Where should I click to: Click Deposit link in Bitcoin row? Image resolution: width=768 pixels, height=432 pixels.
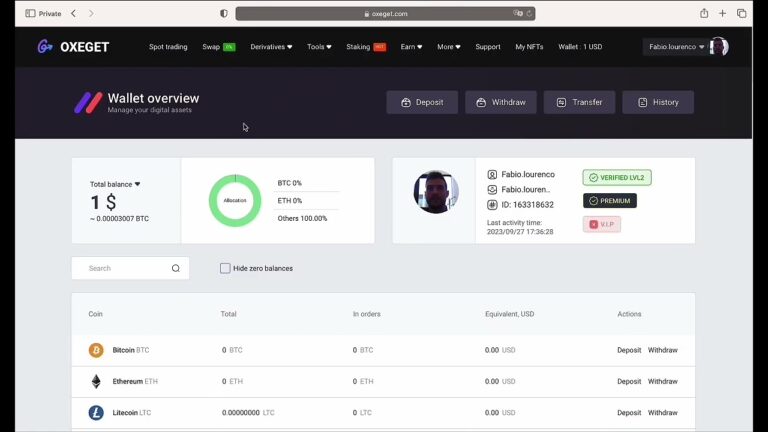click(x=629, y=350)
